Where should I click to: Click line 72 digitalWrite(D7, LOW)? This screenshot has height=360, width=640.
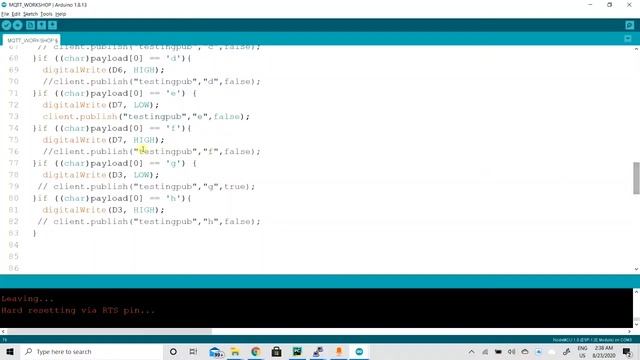click(101, 105)
